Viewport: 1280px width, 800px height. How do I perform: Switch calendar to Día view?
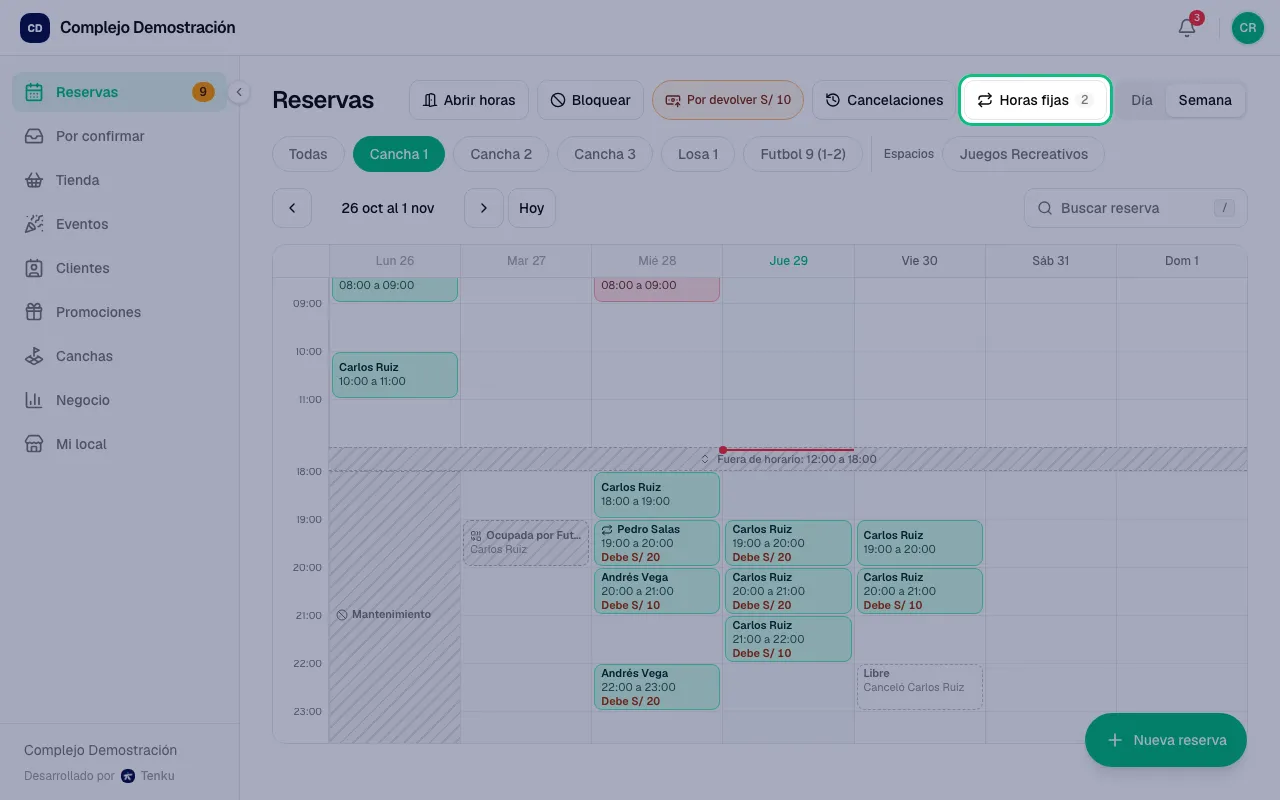[1141, 100]
